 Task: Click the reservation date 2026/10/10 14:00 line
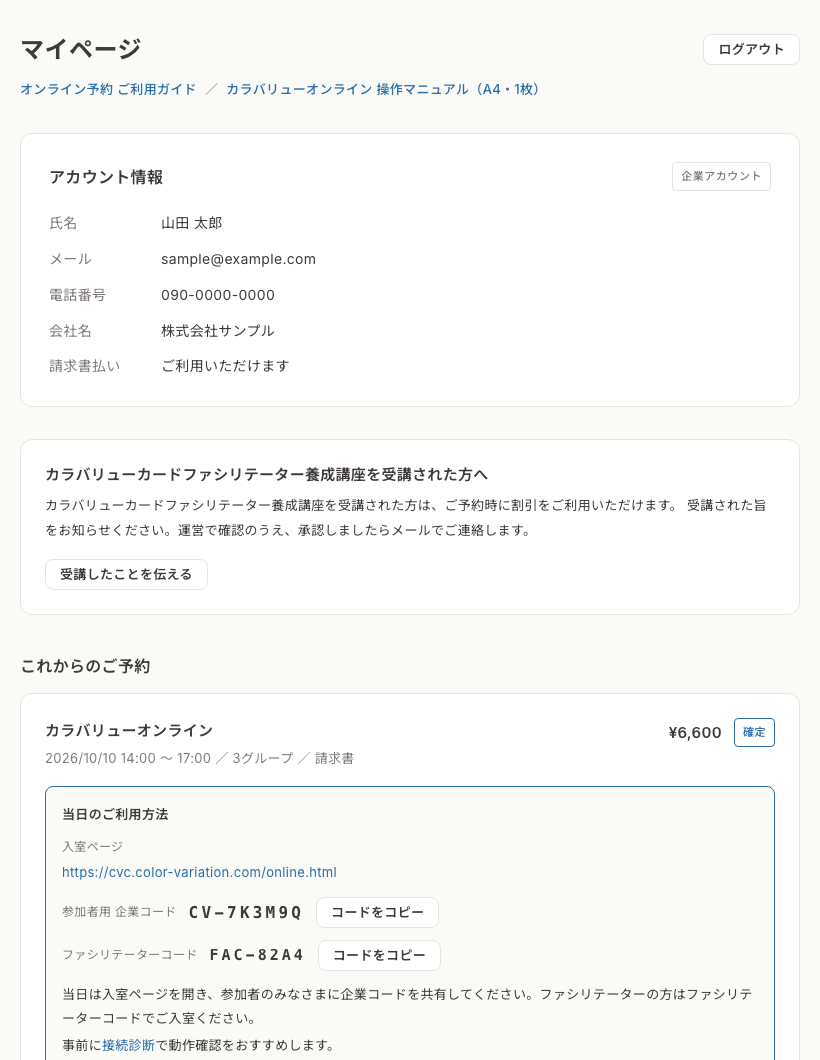click(x=199, y=758)
